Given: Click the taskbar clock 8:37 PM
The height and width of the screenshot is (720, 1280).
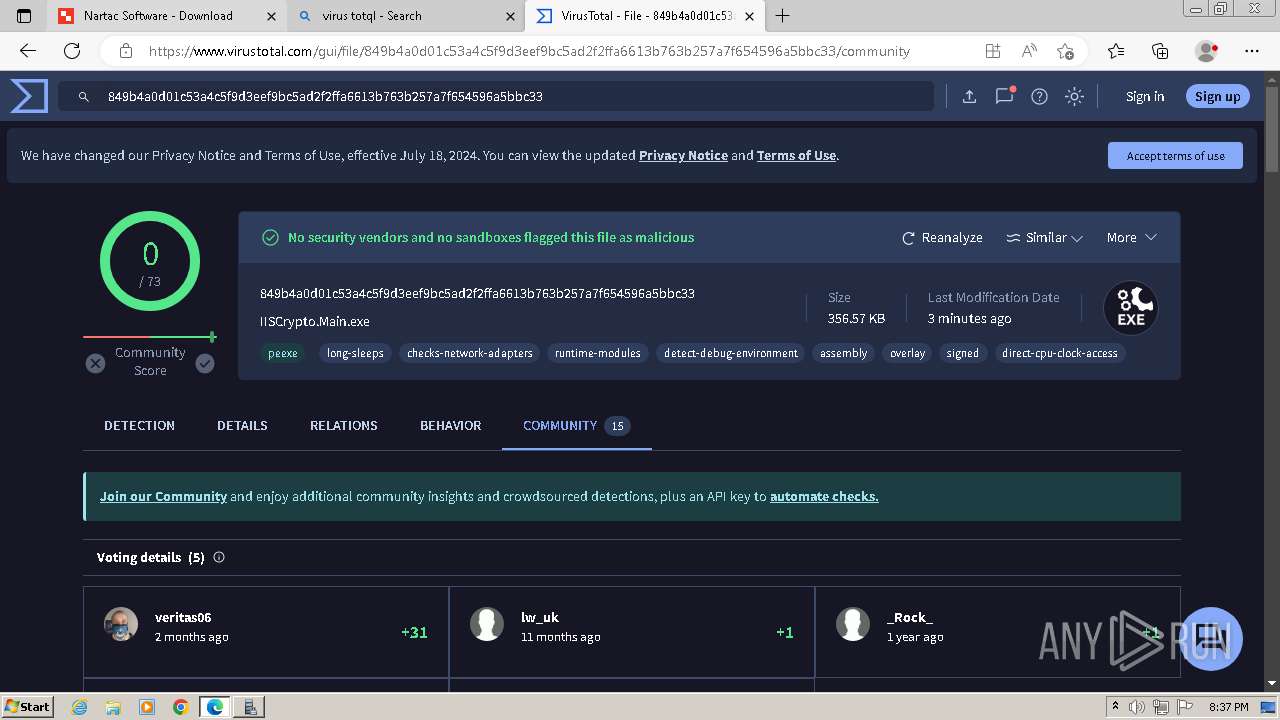Looking at the screenshot, I should [x=1228, y=707].
